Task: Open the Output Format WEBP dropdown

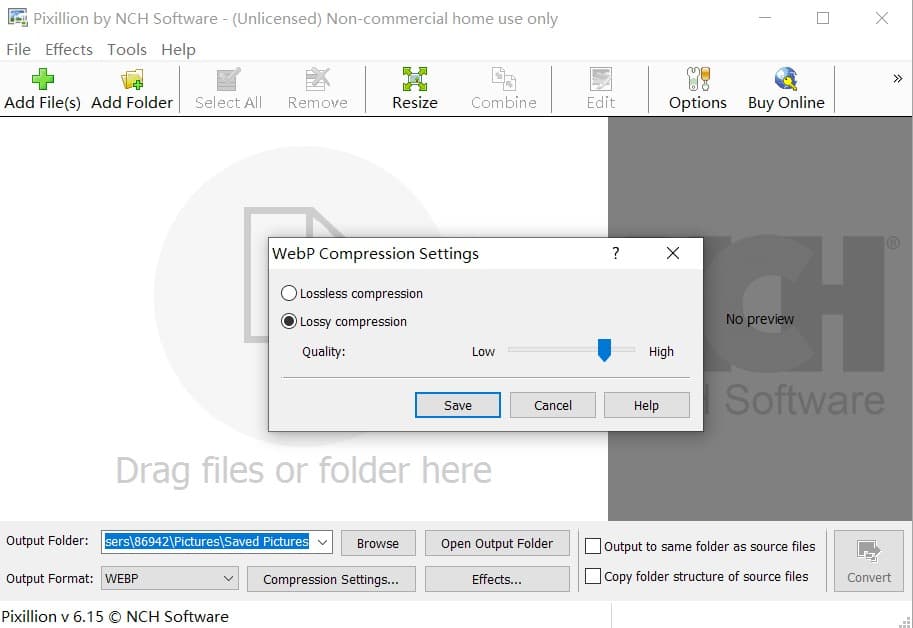Action: click(x=228, y=578)
